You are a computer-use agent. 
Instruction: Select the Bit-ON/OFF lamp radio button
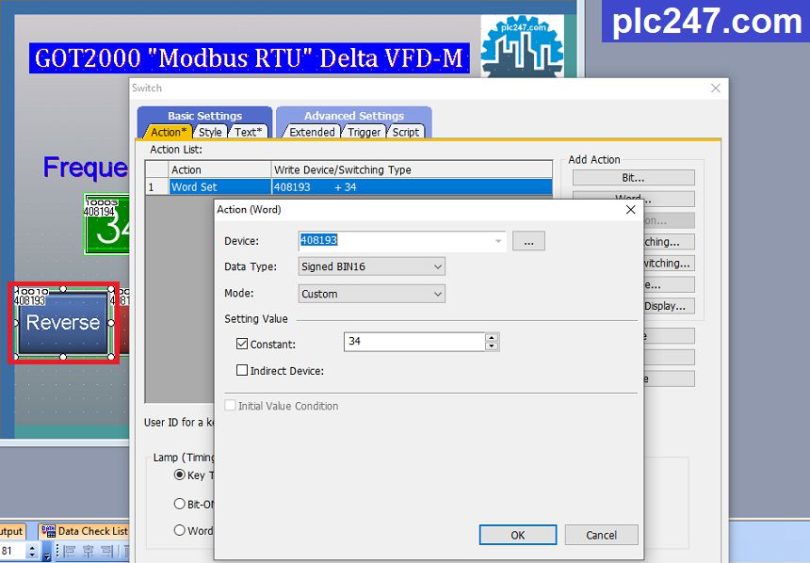pos(179,504)
